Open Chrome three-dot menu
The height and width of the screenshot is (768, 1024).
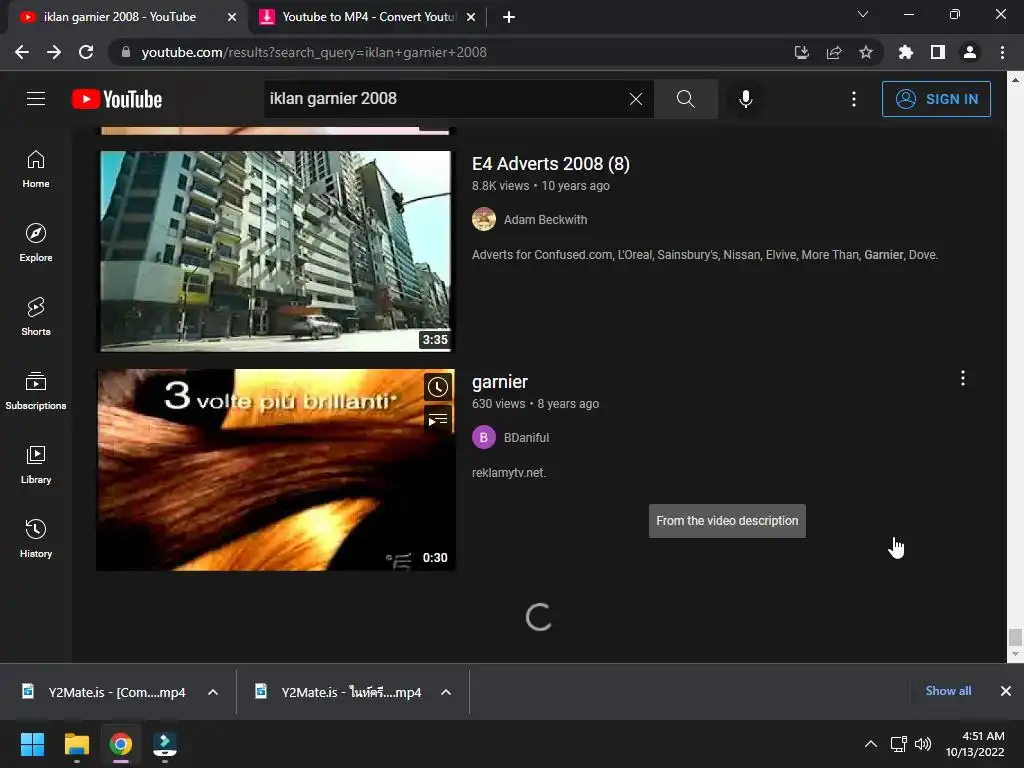pos(1002,52)
